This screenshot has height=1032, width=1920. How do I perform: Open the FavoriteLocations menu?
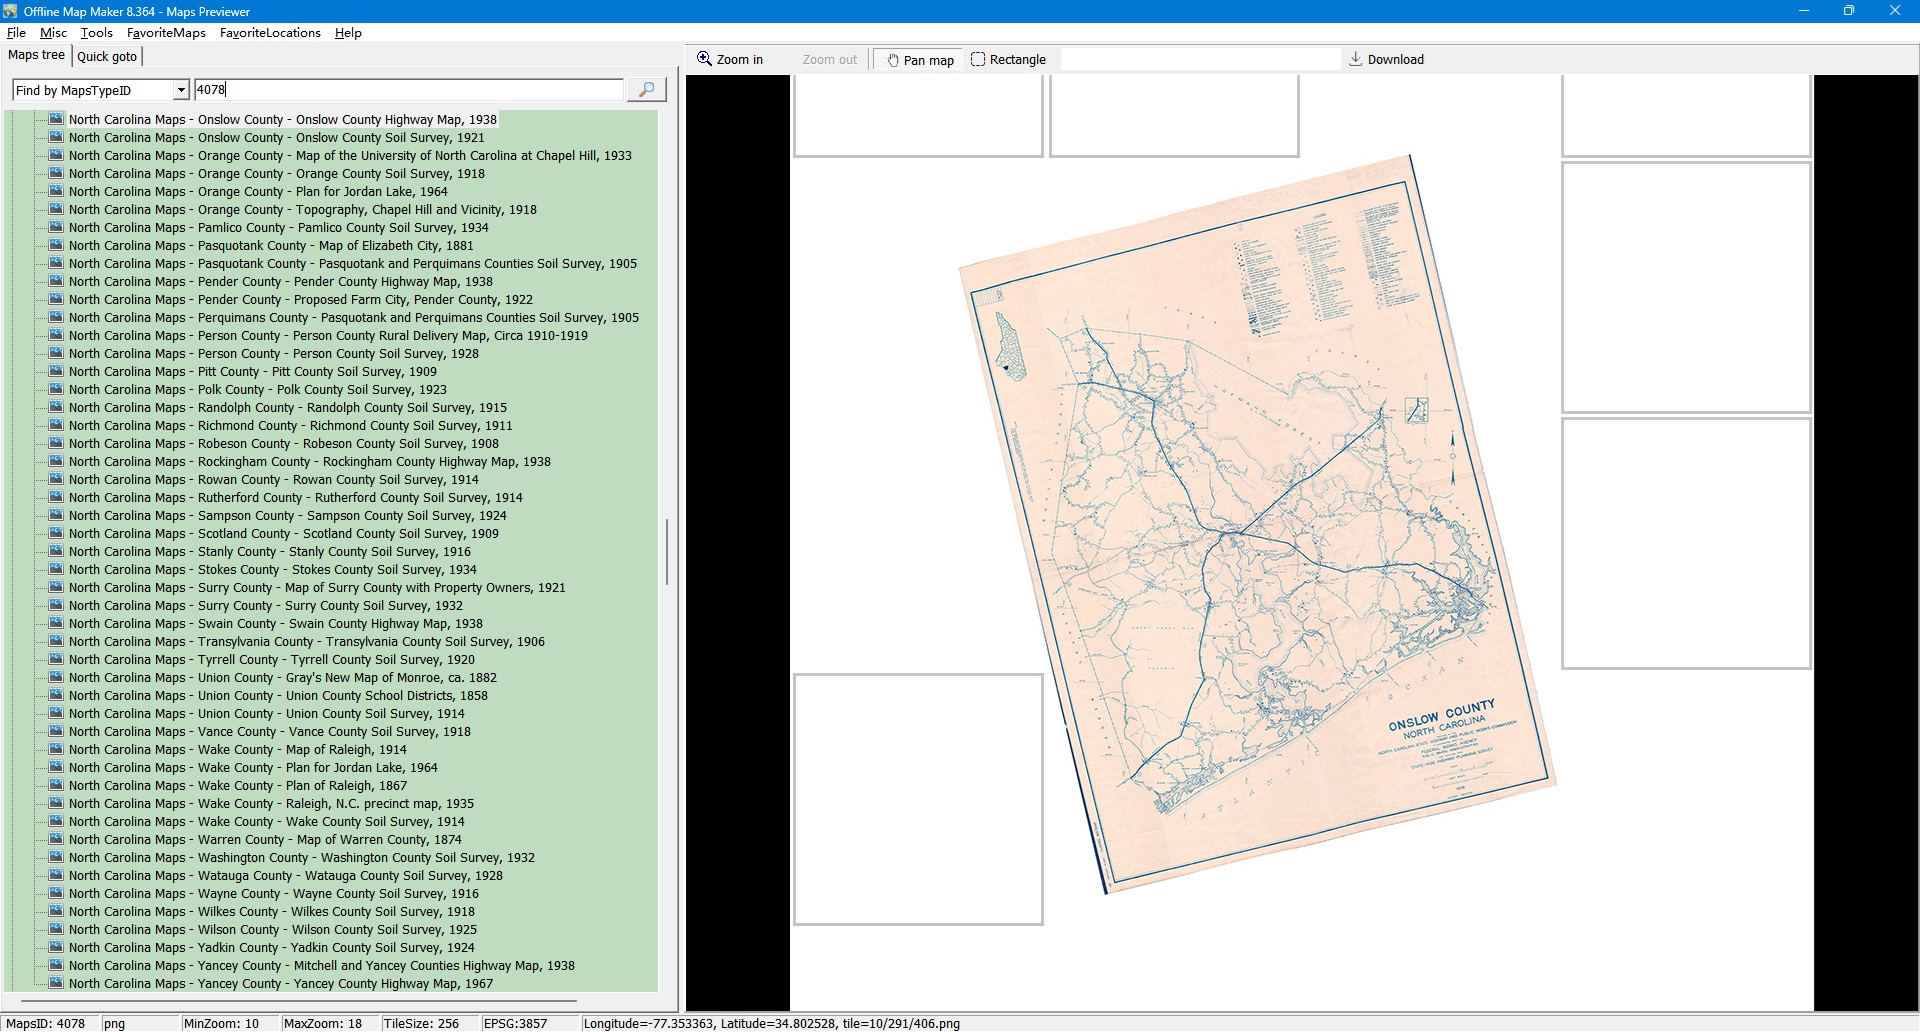tap(270, 33)
